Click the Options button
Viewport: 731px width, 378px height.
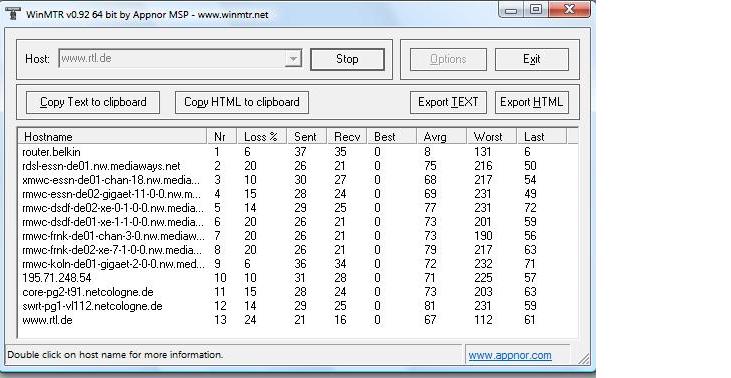click(448, 59)
